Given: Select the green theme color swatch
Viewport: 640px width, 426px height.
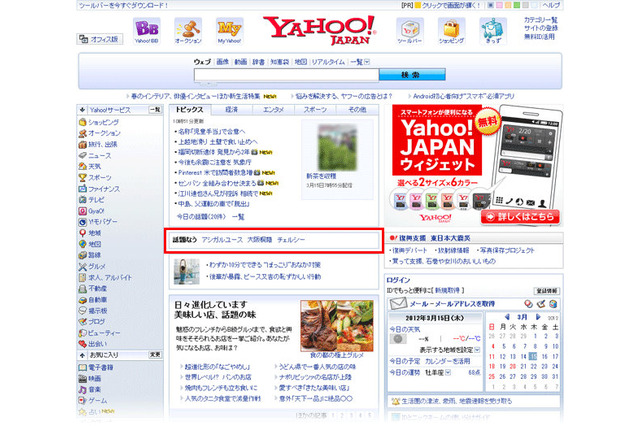Looking at the screenshot, I should (517, 5).
